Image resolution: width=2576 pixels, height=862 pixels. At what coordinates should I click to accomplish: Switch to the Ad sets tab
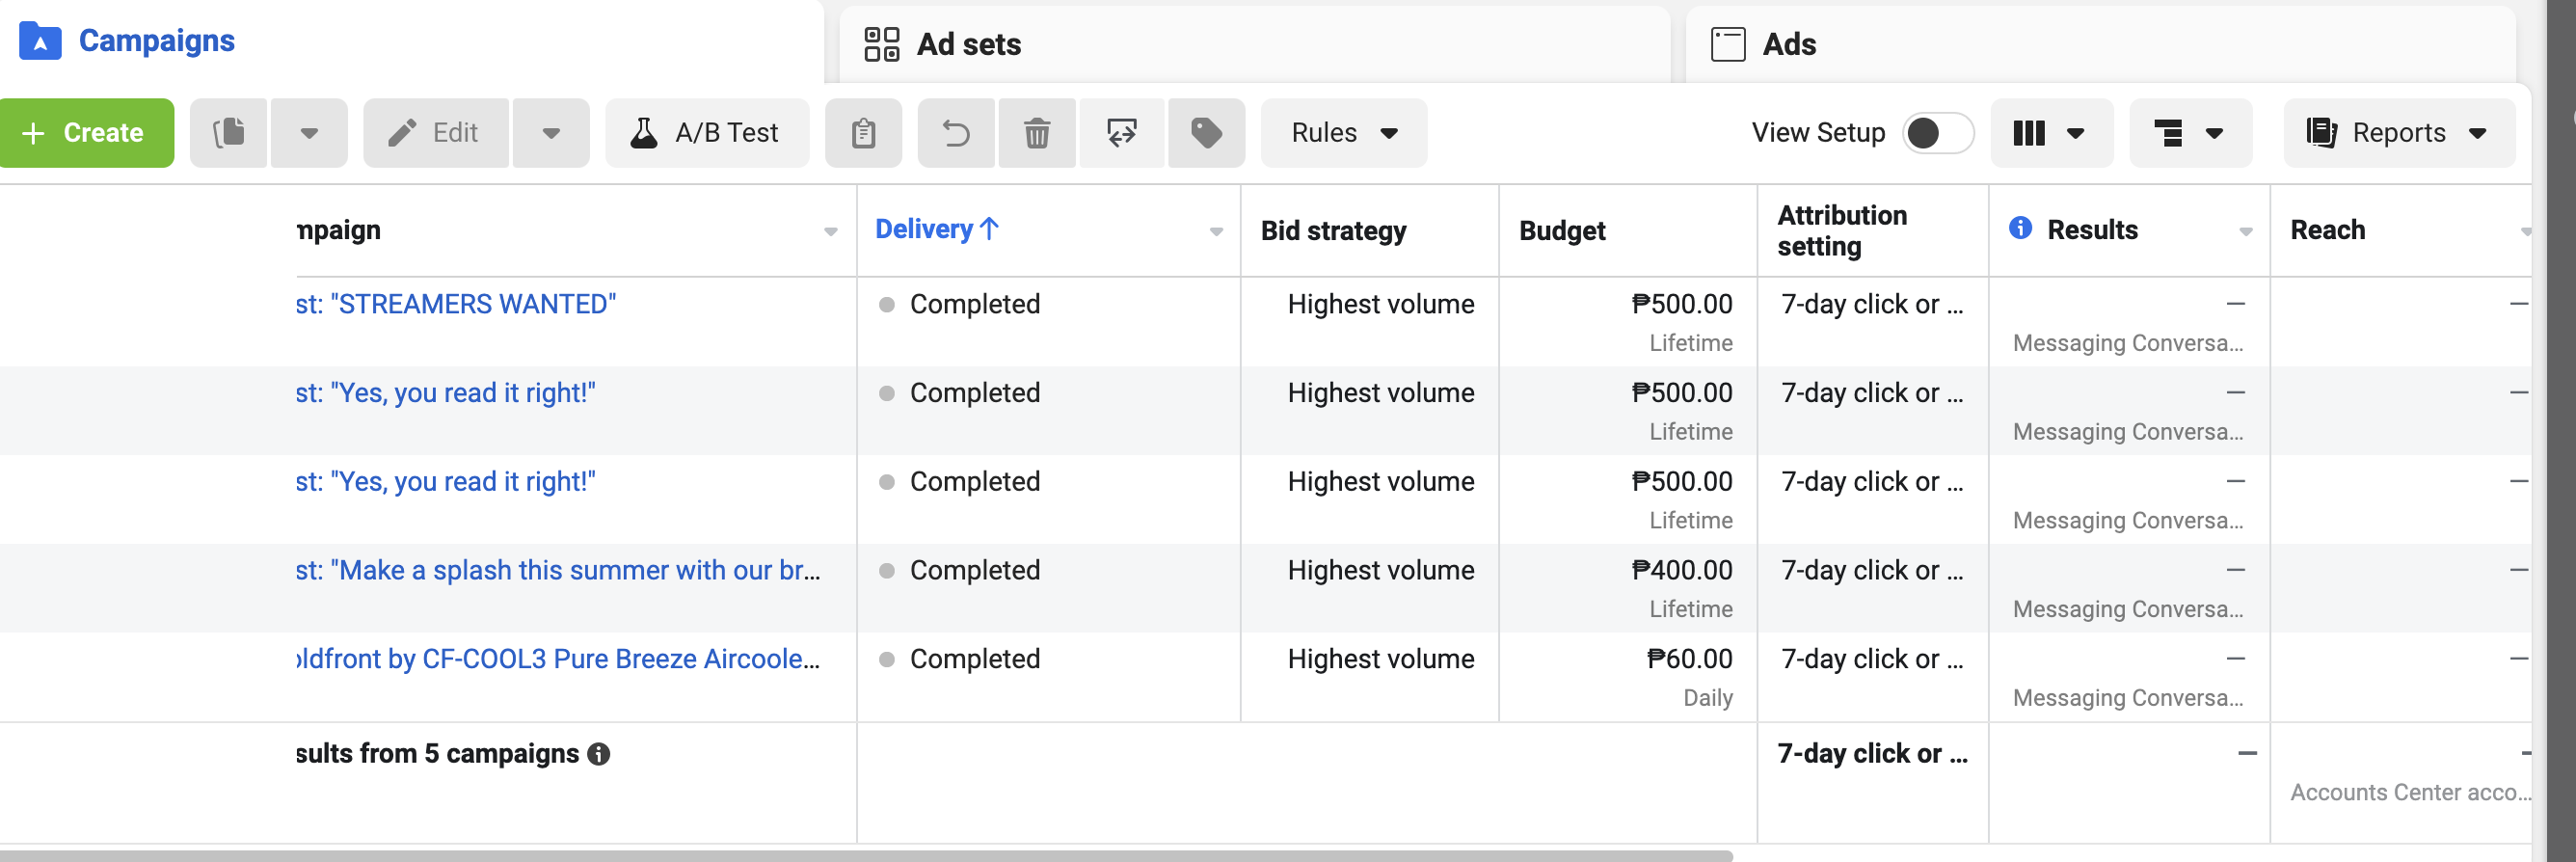pyautogui.click(x=969, y=45)
